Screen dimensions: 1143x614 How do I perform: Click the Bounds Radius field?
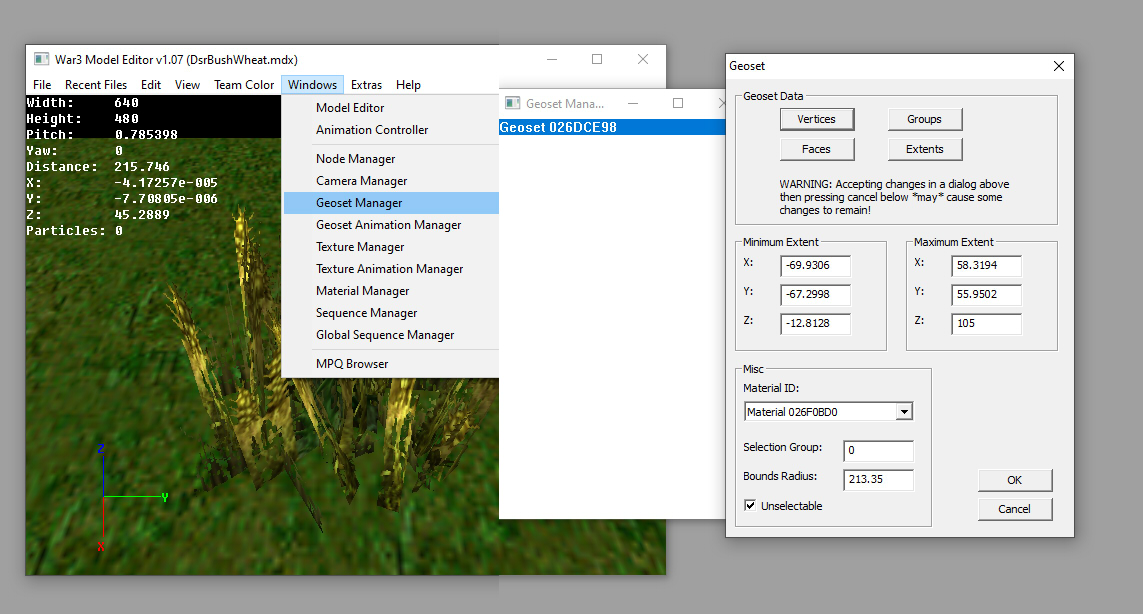(878, 480)
